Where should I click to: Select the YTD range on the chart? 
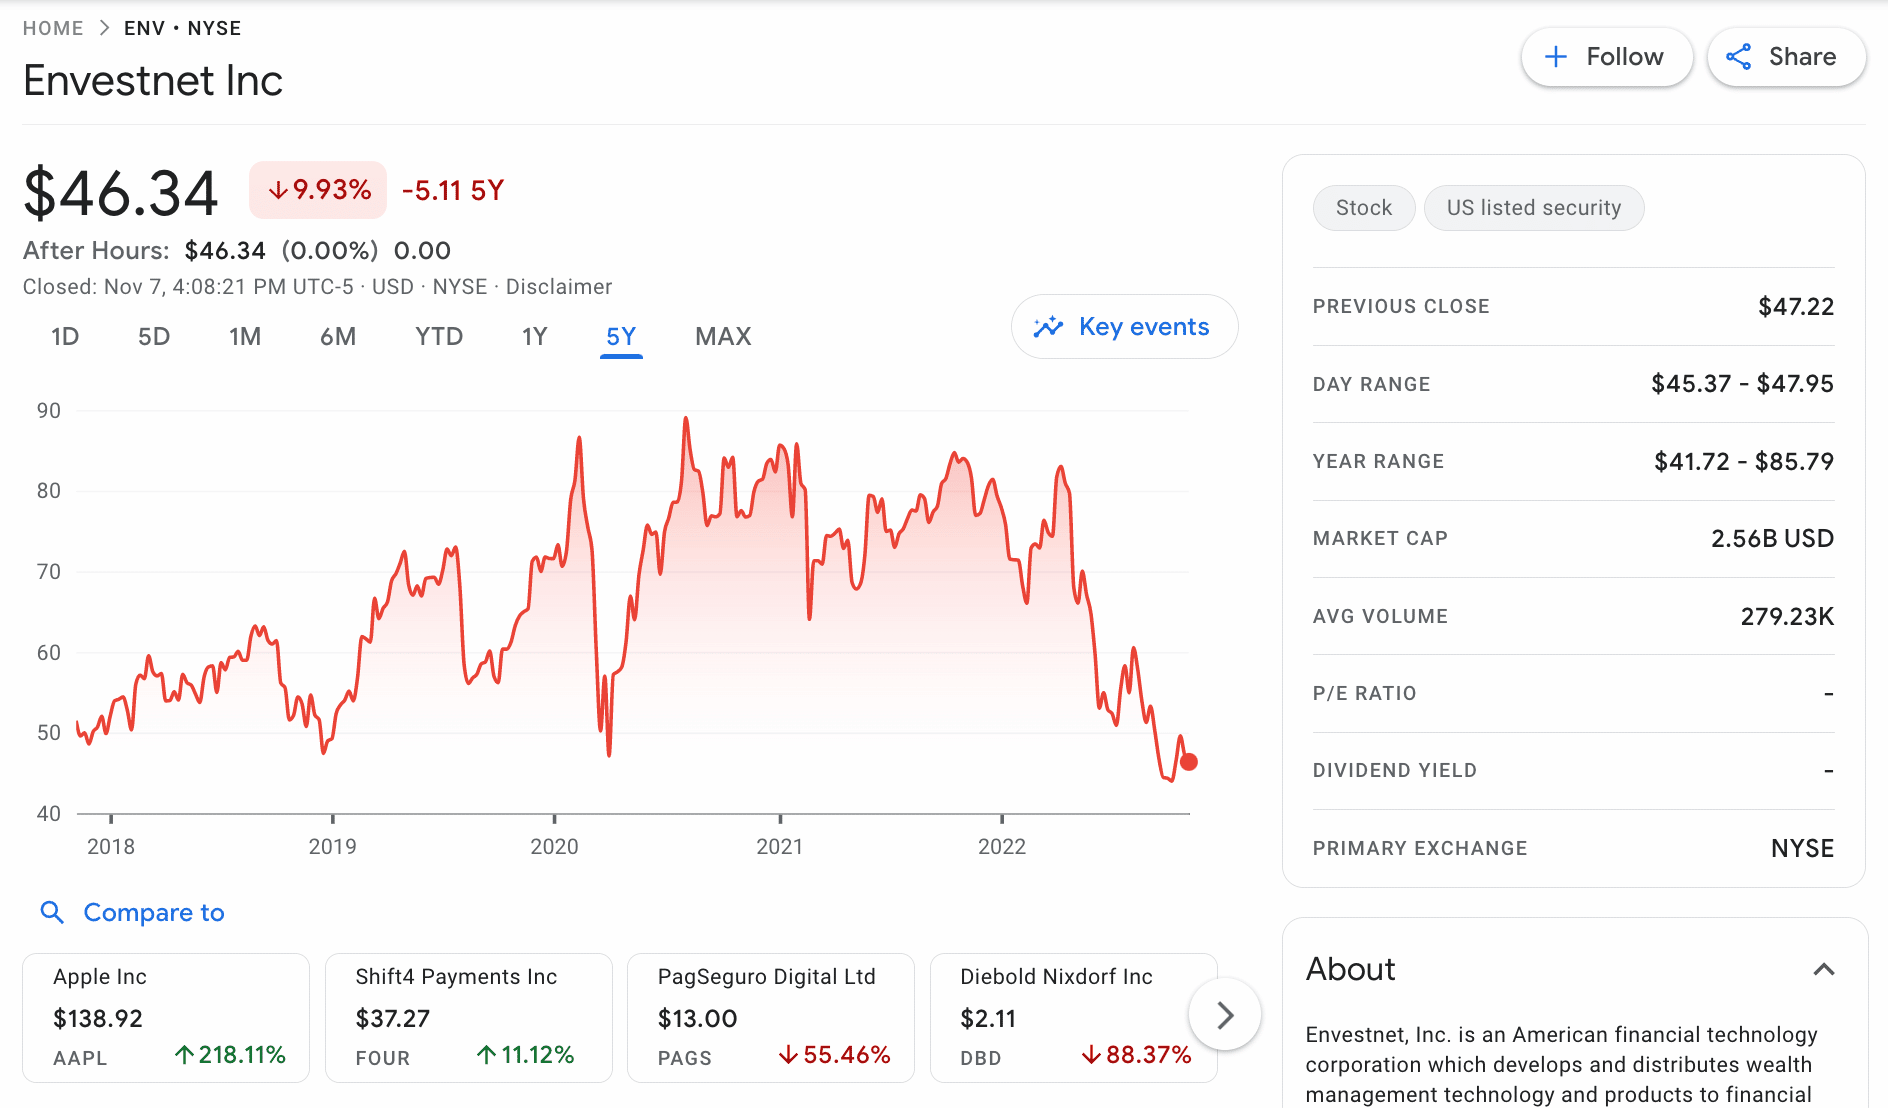pyautogui.click(x=437, y=336)
